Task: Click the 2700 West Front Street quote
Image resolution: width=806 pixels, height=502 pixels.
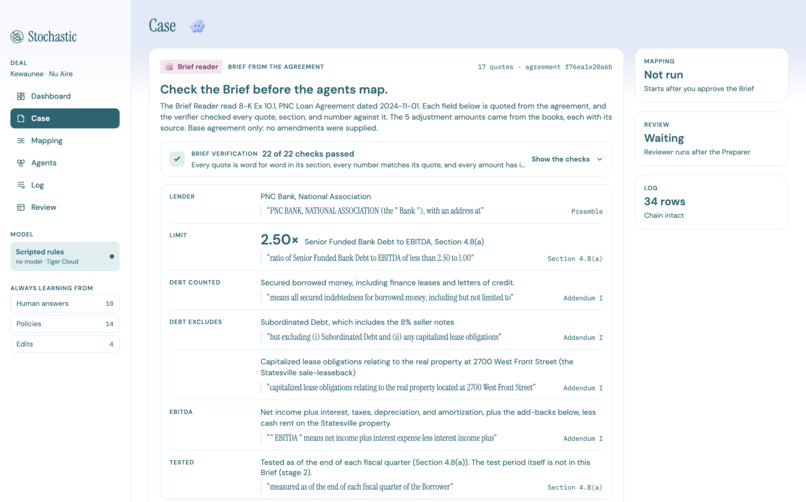Action: (401, 387)
